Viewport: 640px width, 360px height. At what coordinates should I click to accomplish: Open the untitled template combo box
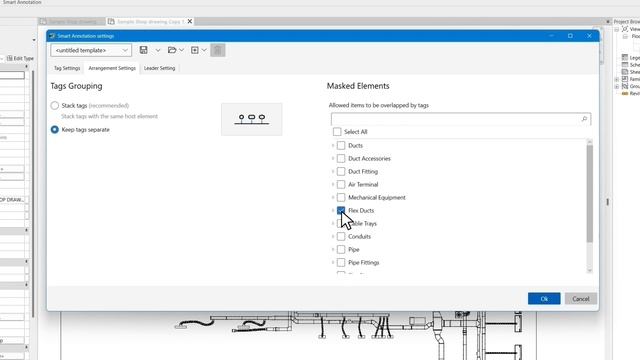point(91,50)
